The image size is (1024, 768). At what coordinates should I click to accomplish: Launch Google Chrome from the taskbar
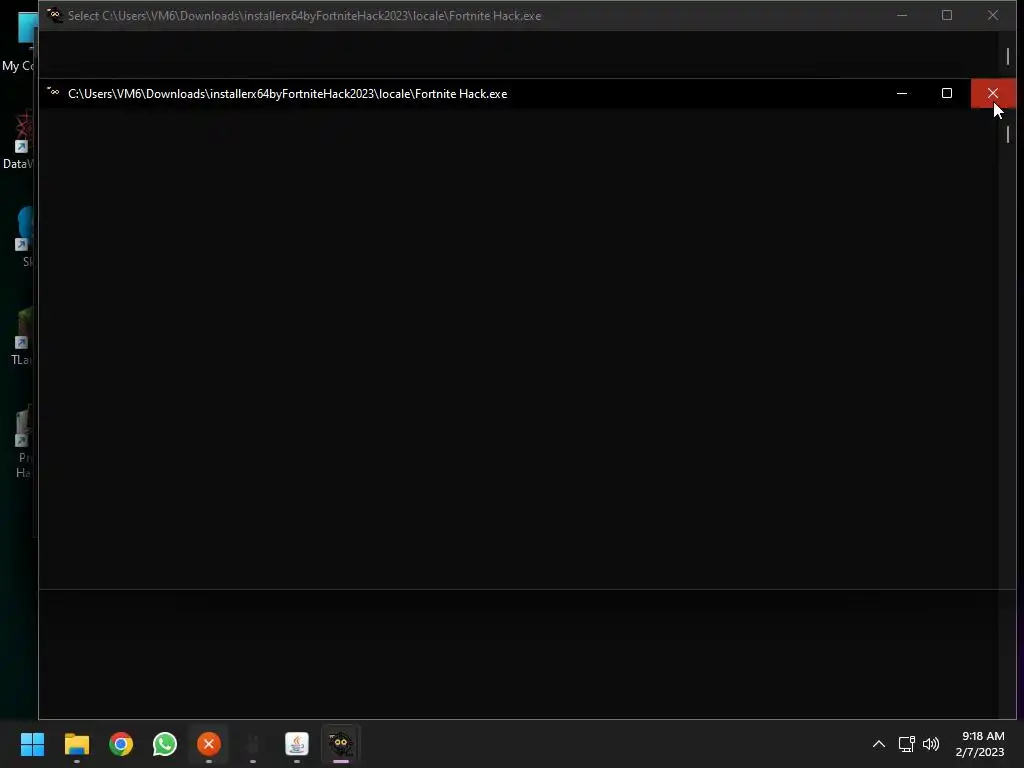click(121, 744)
